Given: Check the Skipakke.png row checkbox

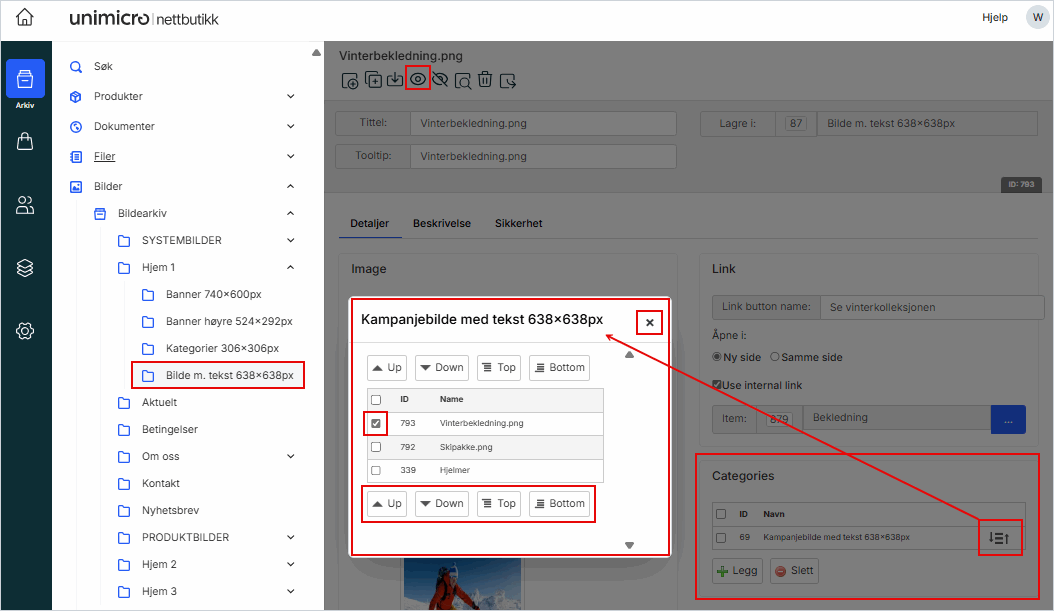Looking at the screenshot, I should coord(376,447).
